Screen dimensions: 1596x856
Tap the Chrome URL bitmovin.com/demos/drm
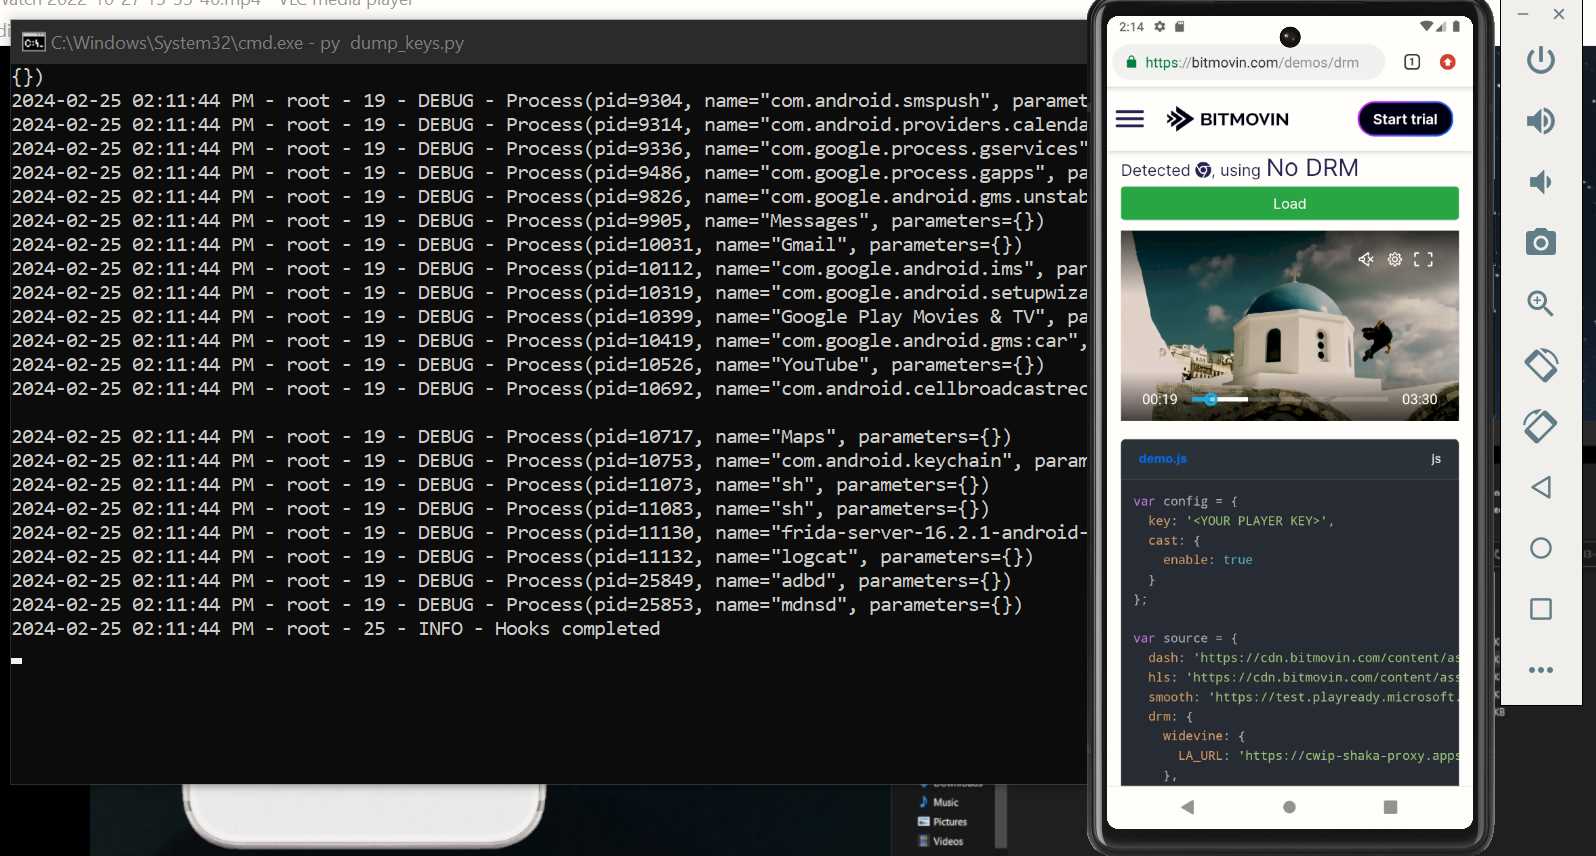pyautogui.click(x=1252, y=62)
